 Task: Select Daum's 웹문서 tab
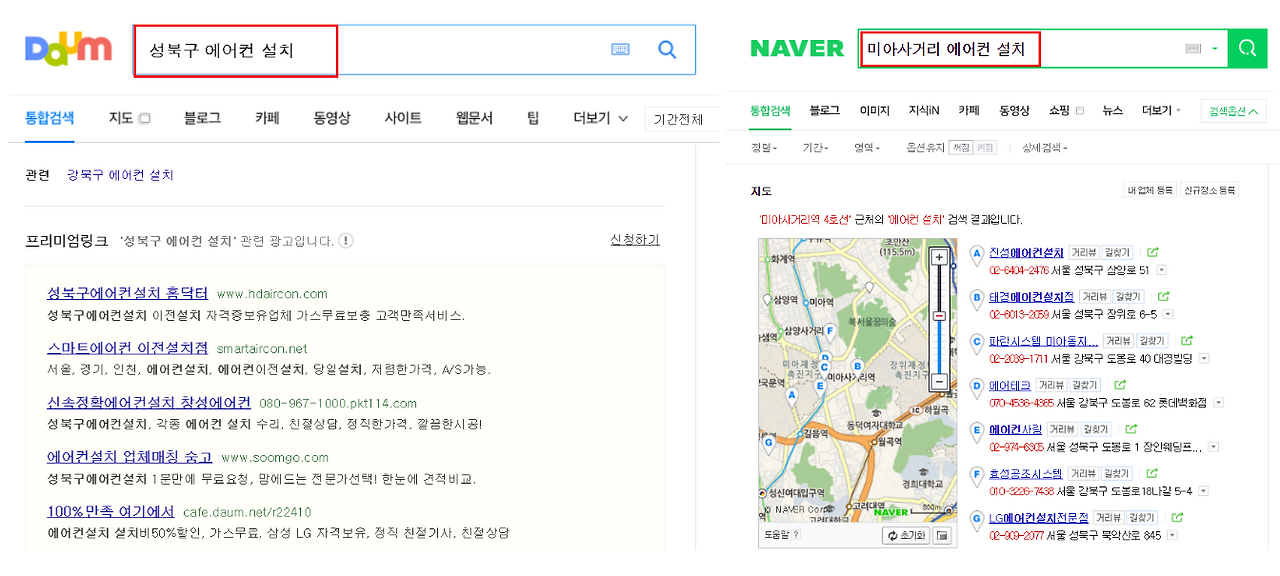474,118
